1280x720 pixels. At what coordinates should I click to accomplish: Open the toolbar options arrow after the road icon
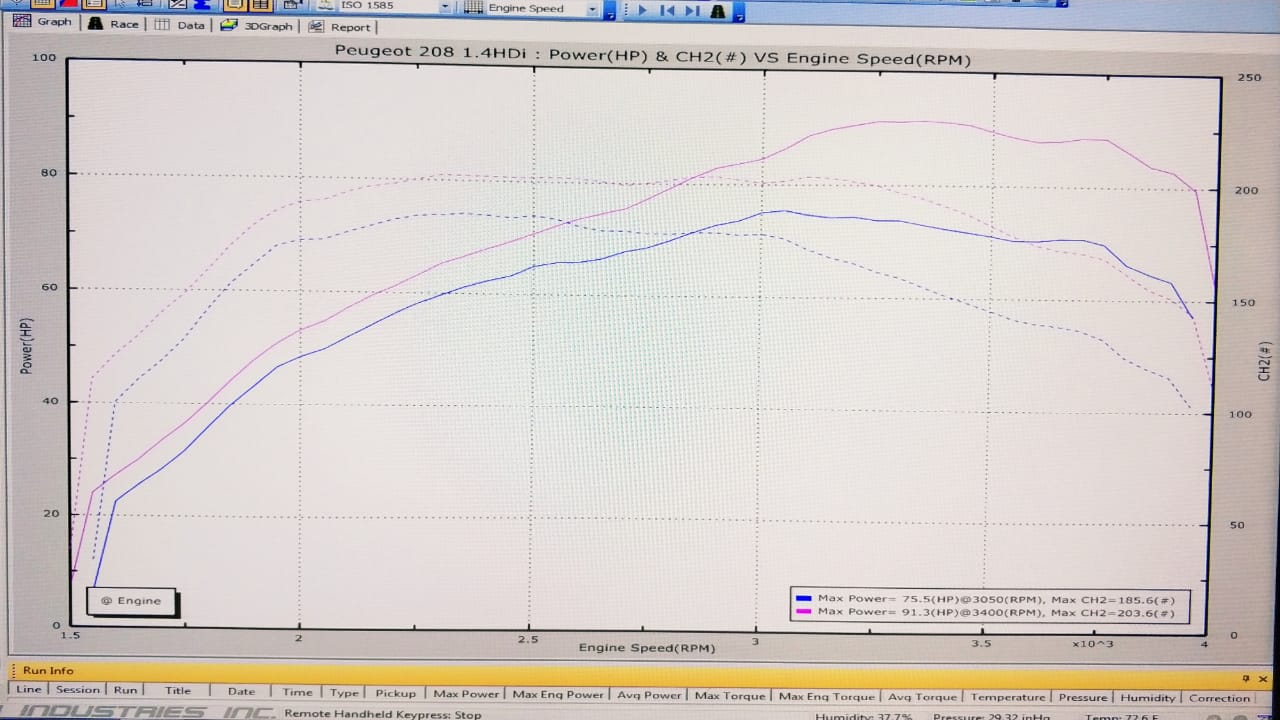tap(737, 12)
